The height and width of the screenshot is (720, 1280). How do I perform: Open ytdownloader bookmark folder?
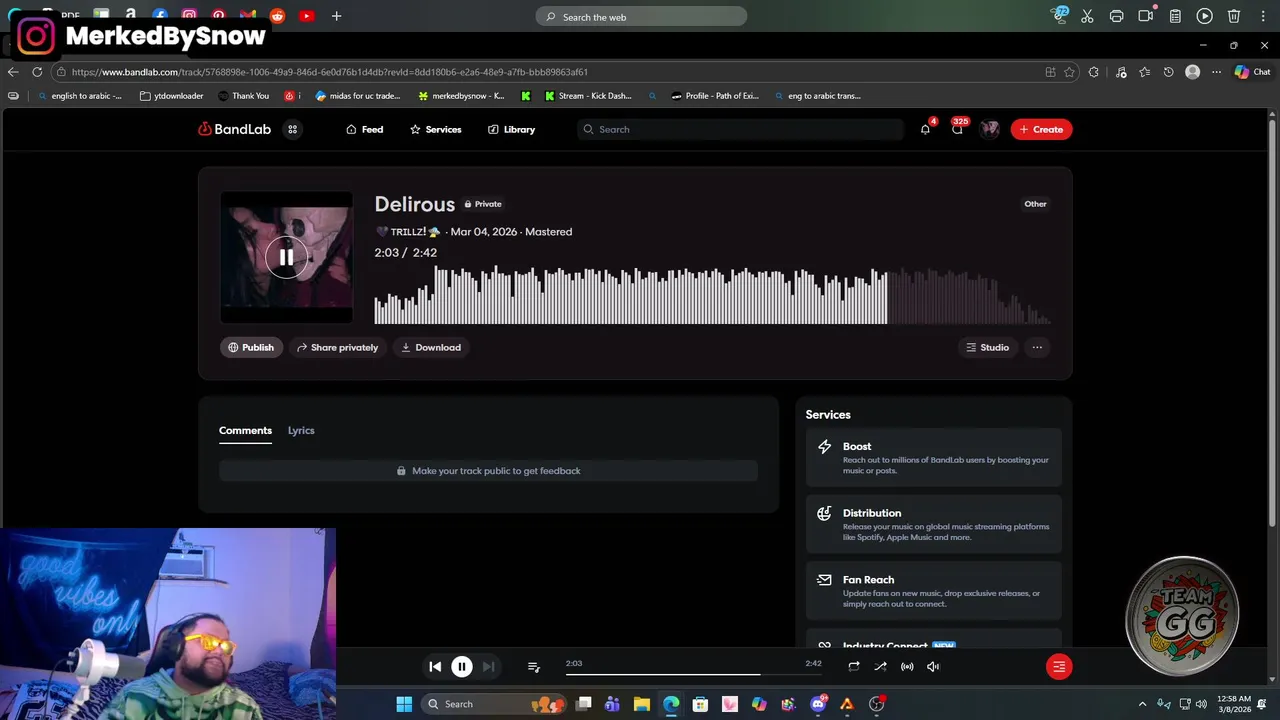[x=172, y=96]
